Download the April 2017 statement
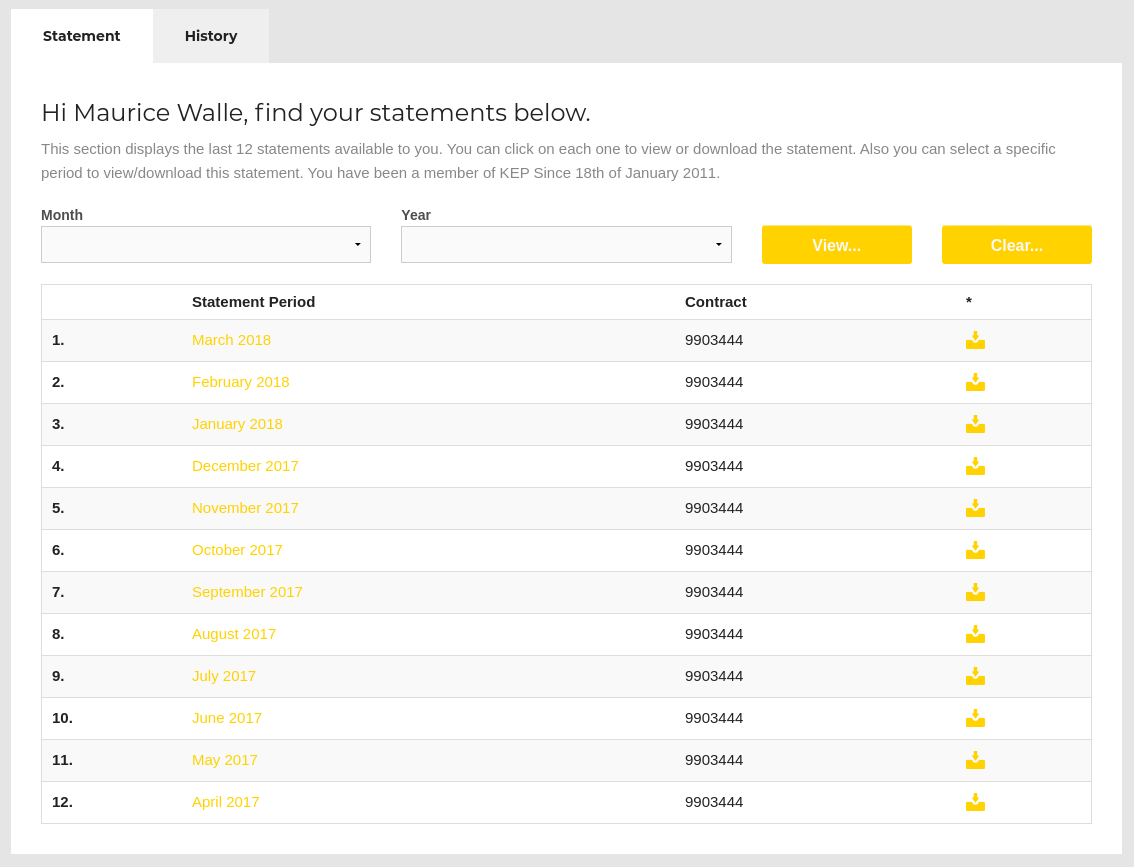Screen dimensions: 1134x867 [x=975, y=803]
